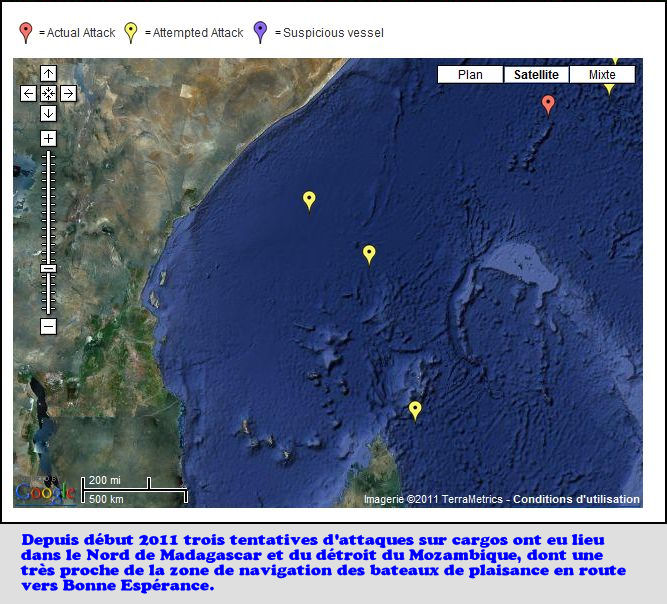Switch map to Mixte view
667x604 pixels.
(602, 75)
